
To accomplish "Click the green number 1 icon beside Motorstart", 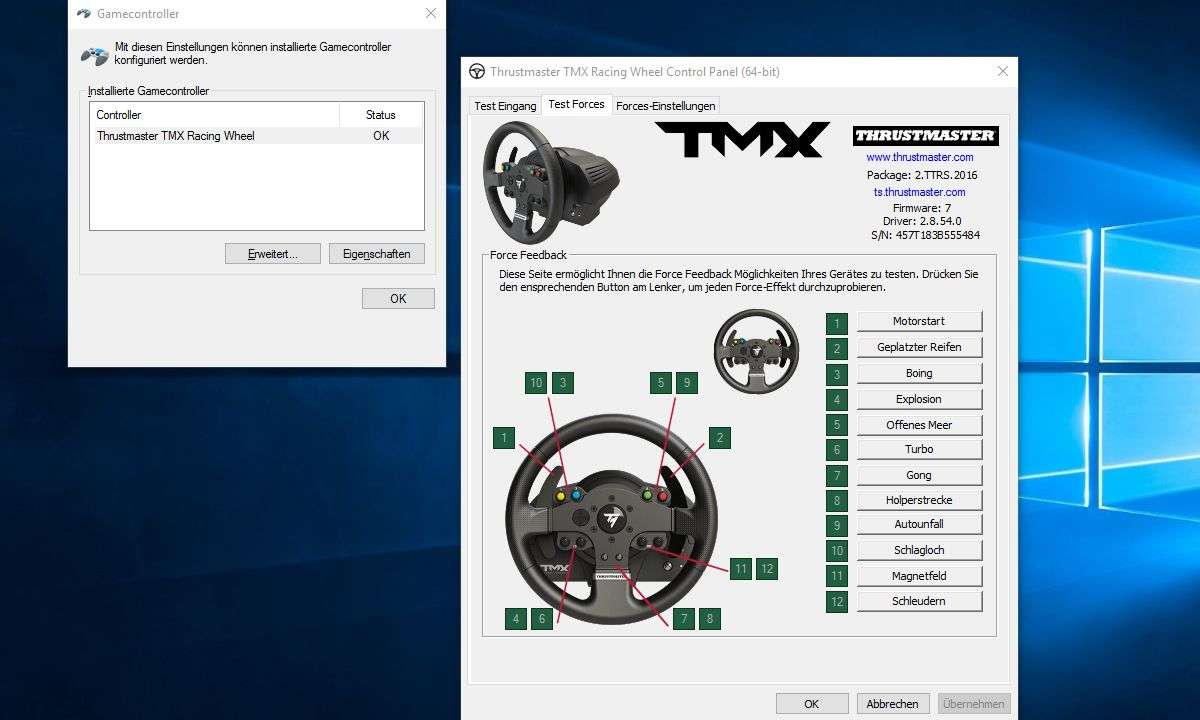I will pos(837,323).
